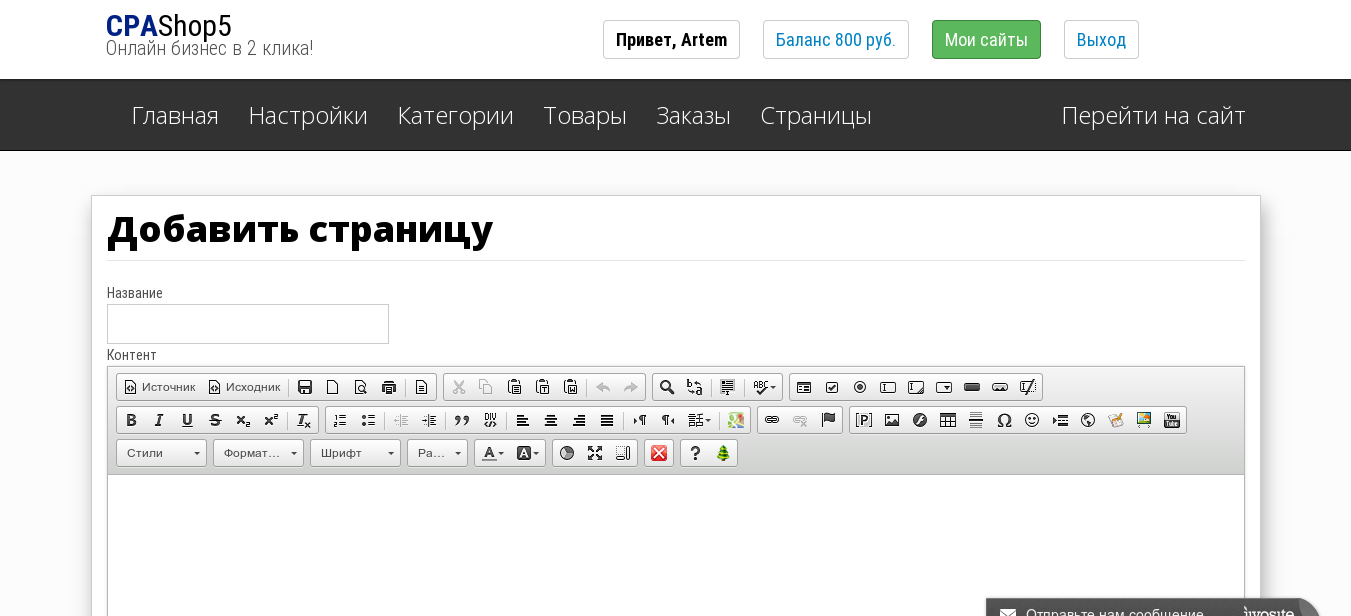Click the Remove Format icon
Screen dimensions: 1351x616
click(x=304, y=420)
